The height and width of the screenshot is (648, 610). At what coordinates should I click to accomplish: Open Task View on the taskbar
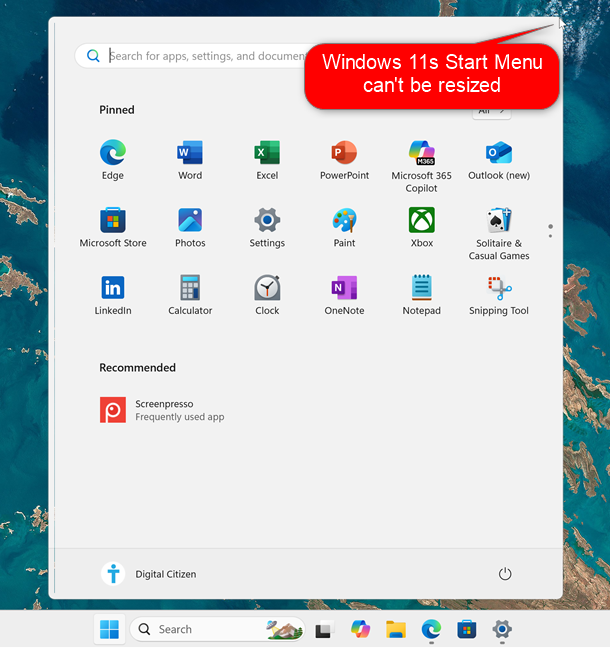tap(324, 629)
